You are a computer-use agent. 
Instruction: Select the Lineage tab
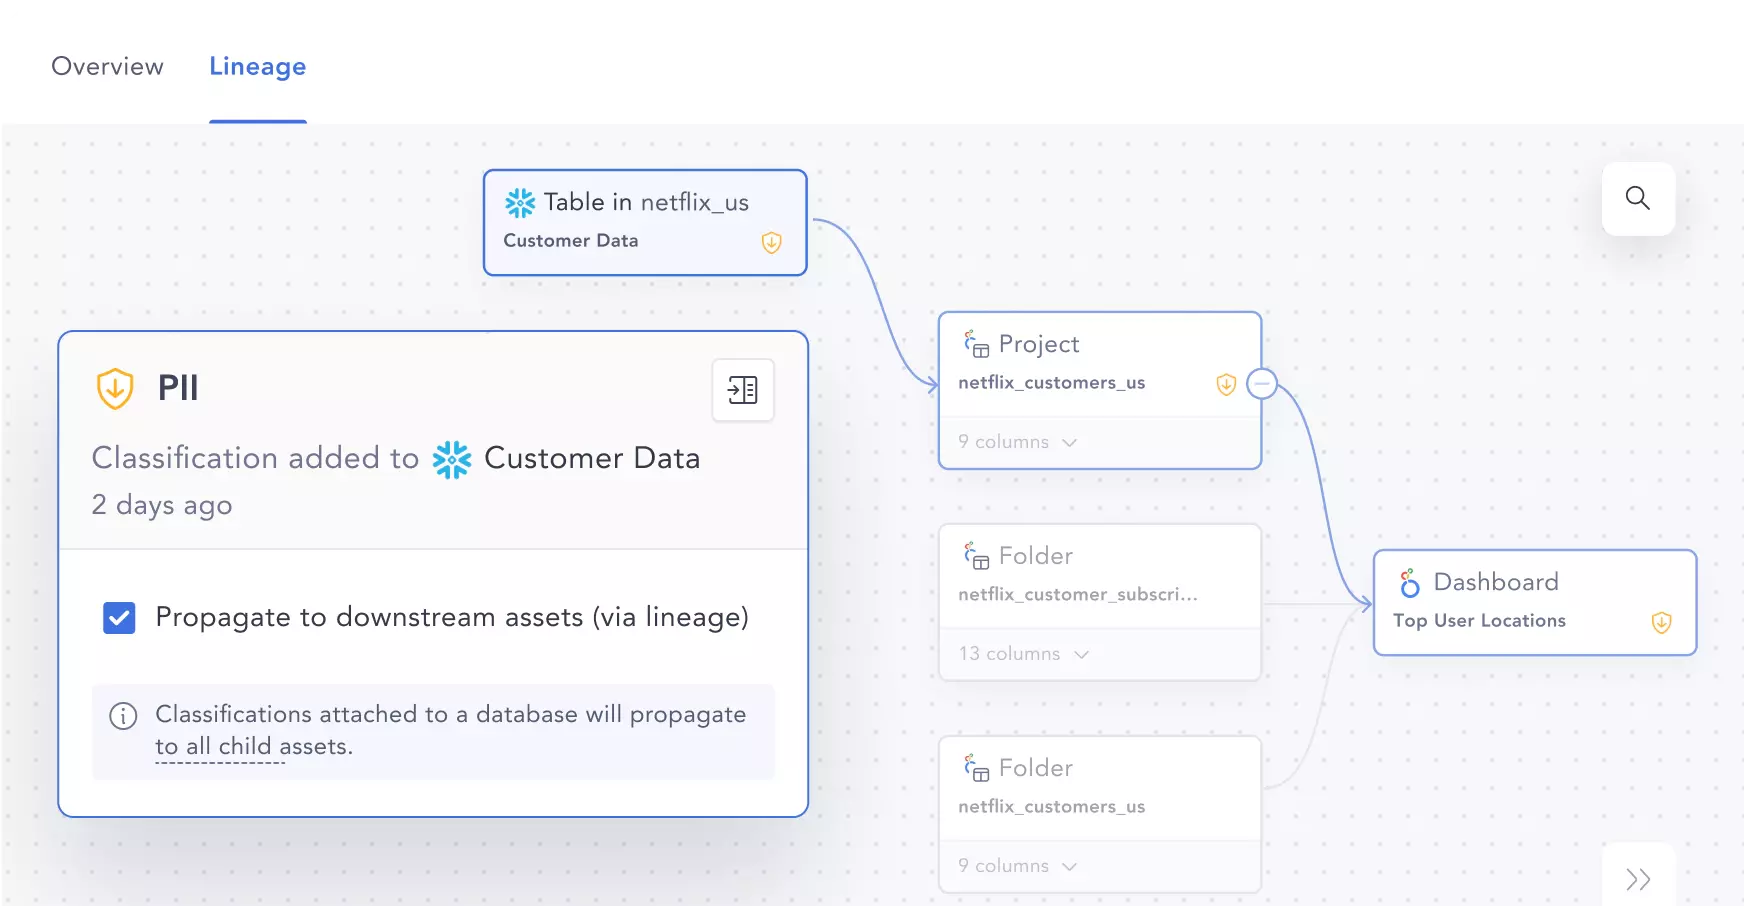(x=258, y=66)
